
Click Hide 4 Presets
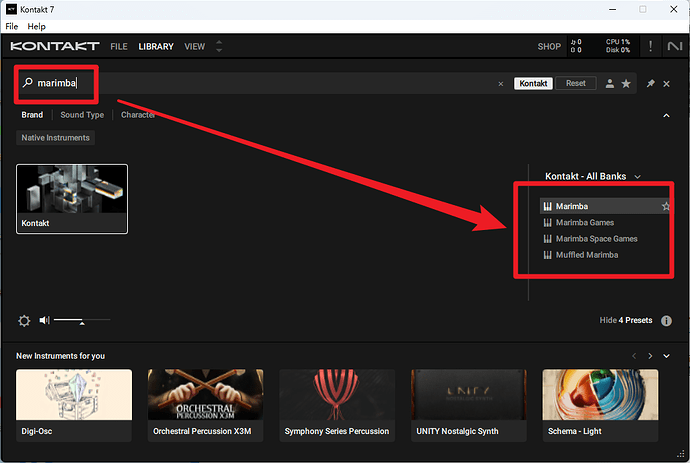(626, 320)
